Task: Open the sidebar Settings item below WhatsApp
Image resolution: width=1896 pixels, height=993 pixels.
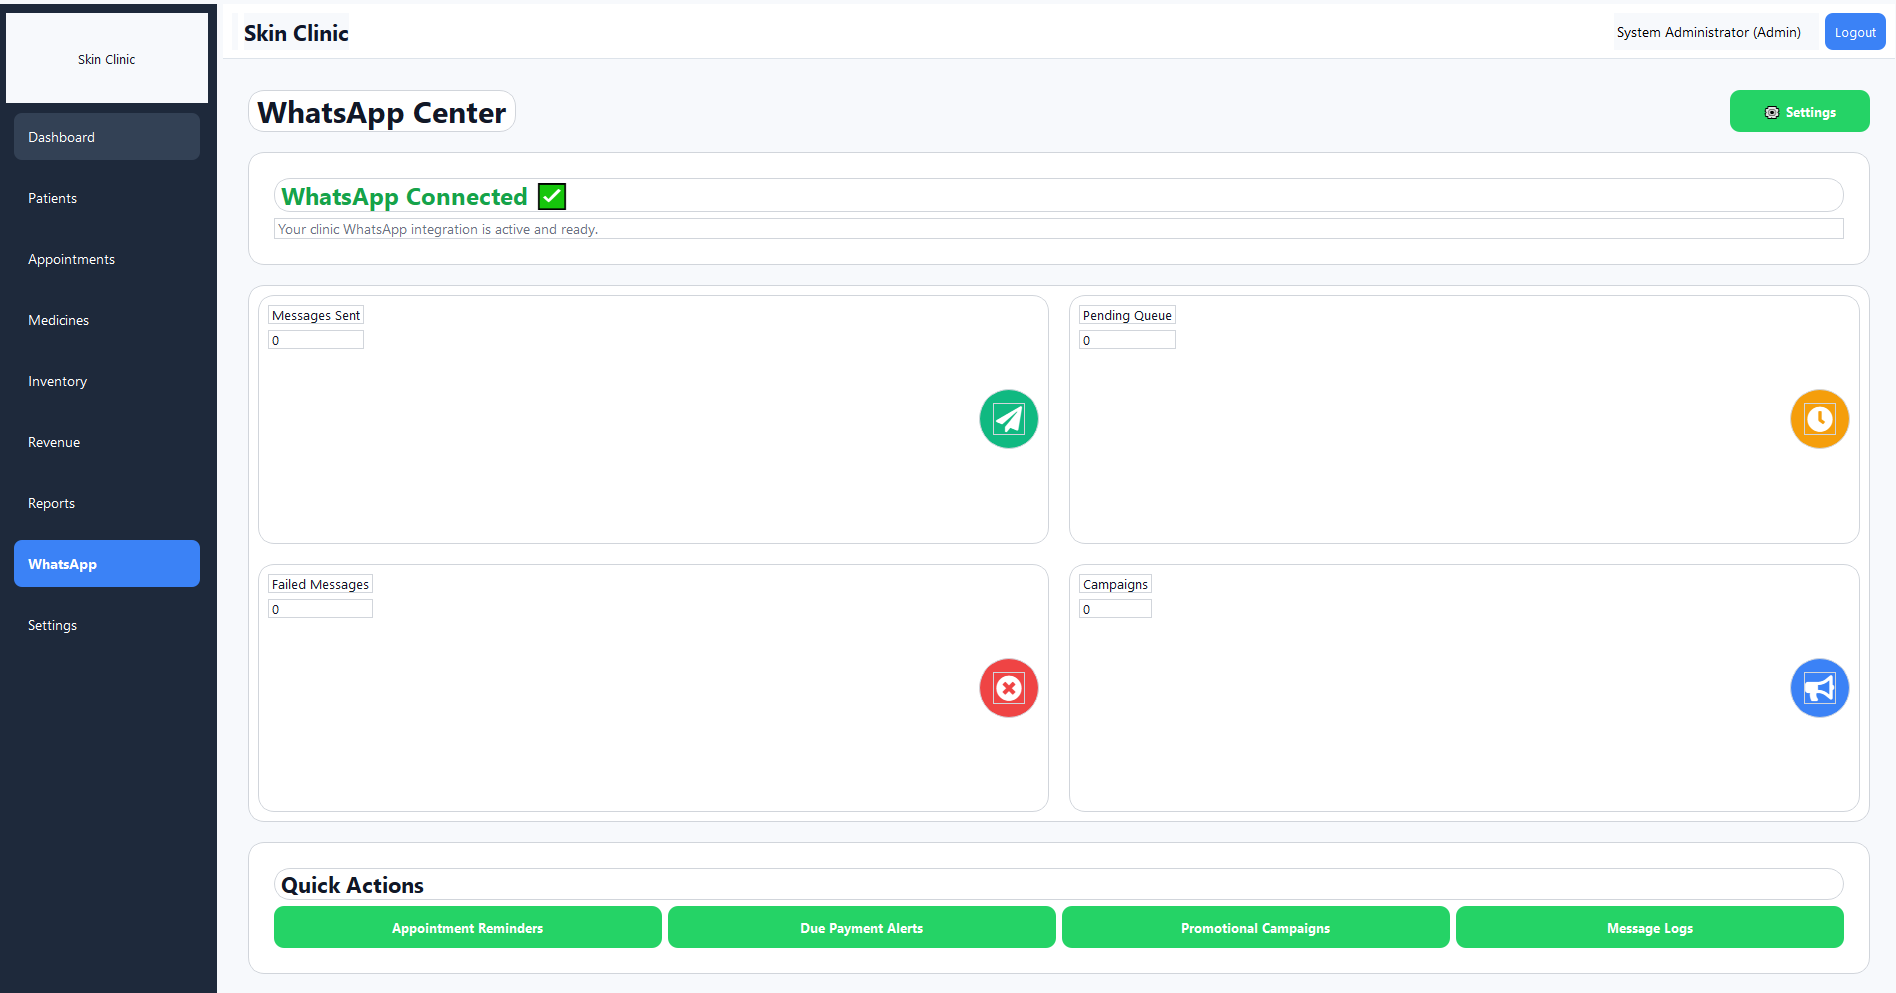Action: click(x=107, y=625)
